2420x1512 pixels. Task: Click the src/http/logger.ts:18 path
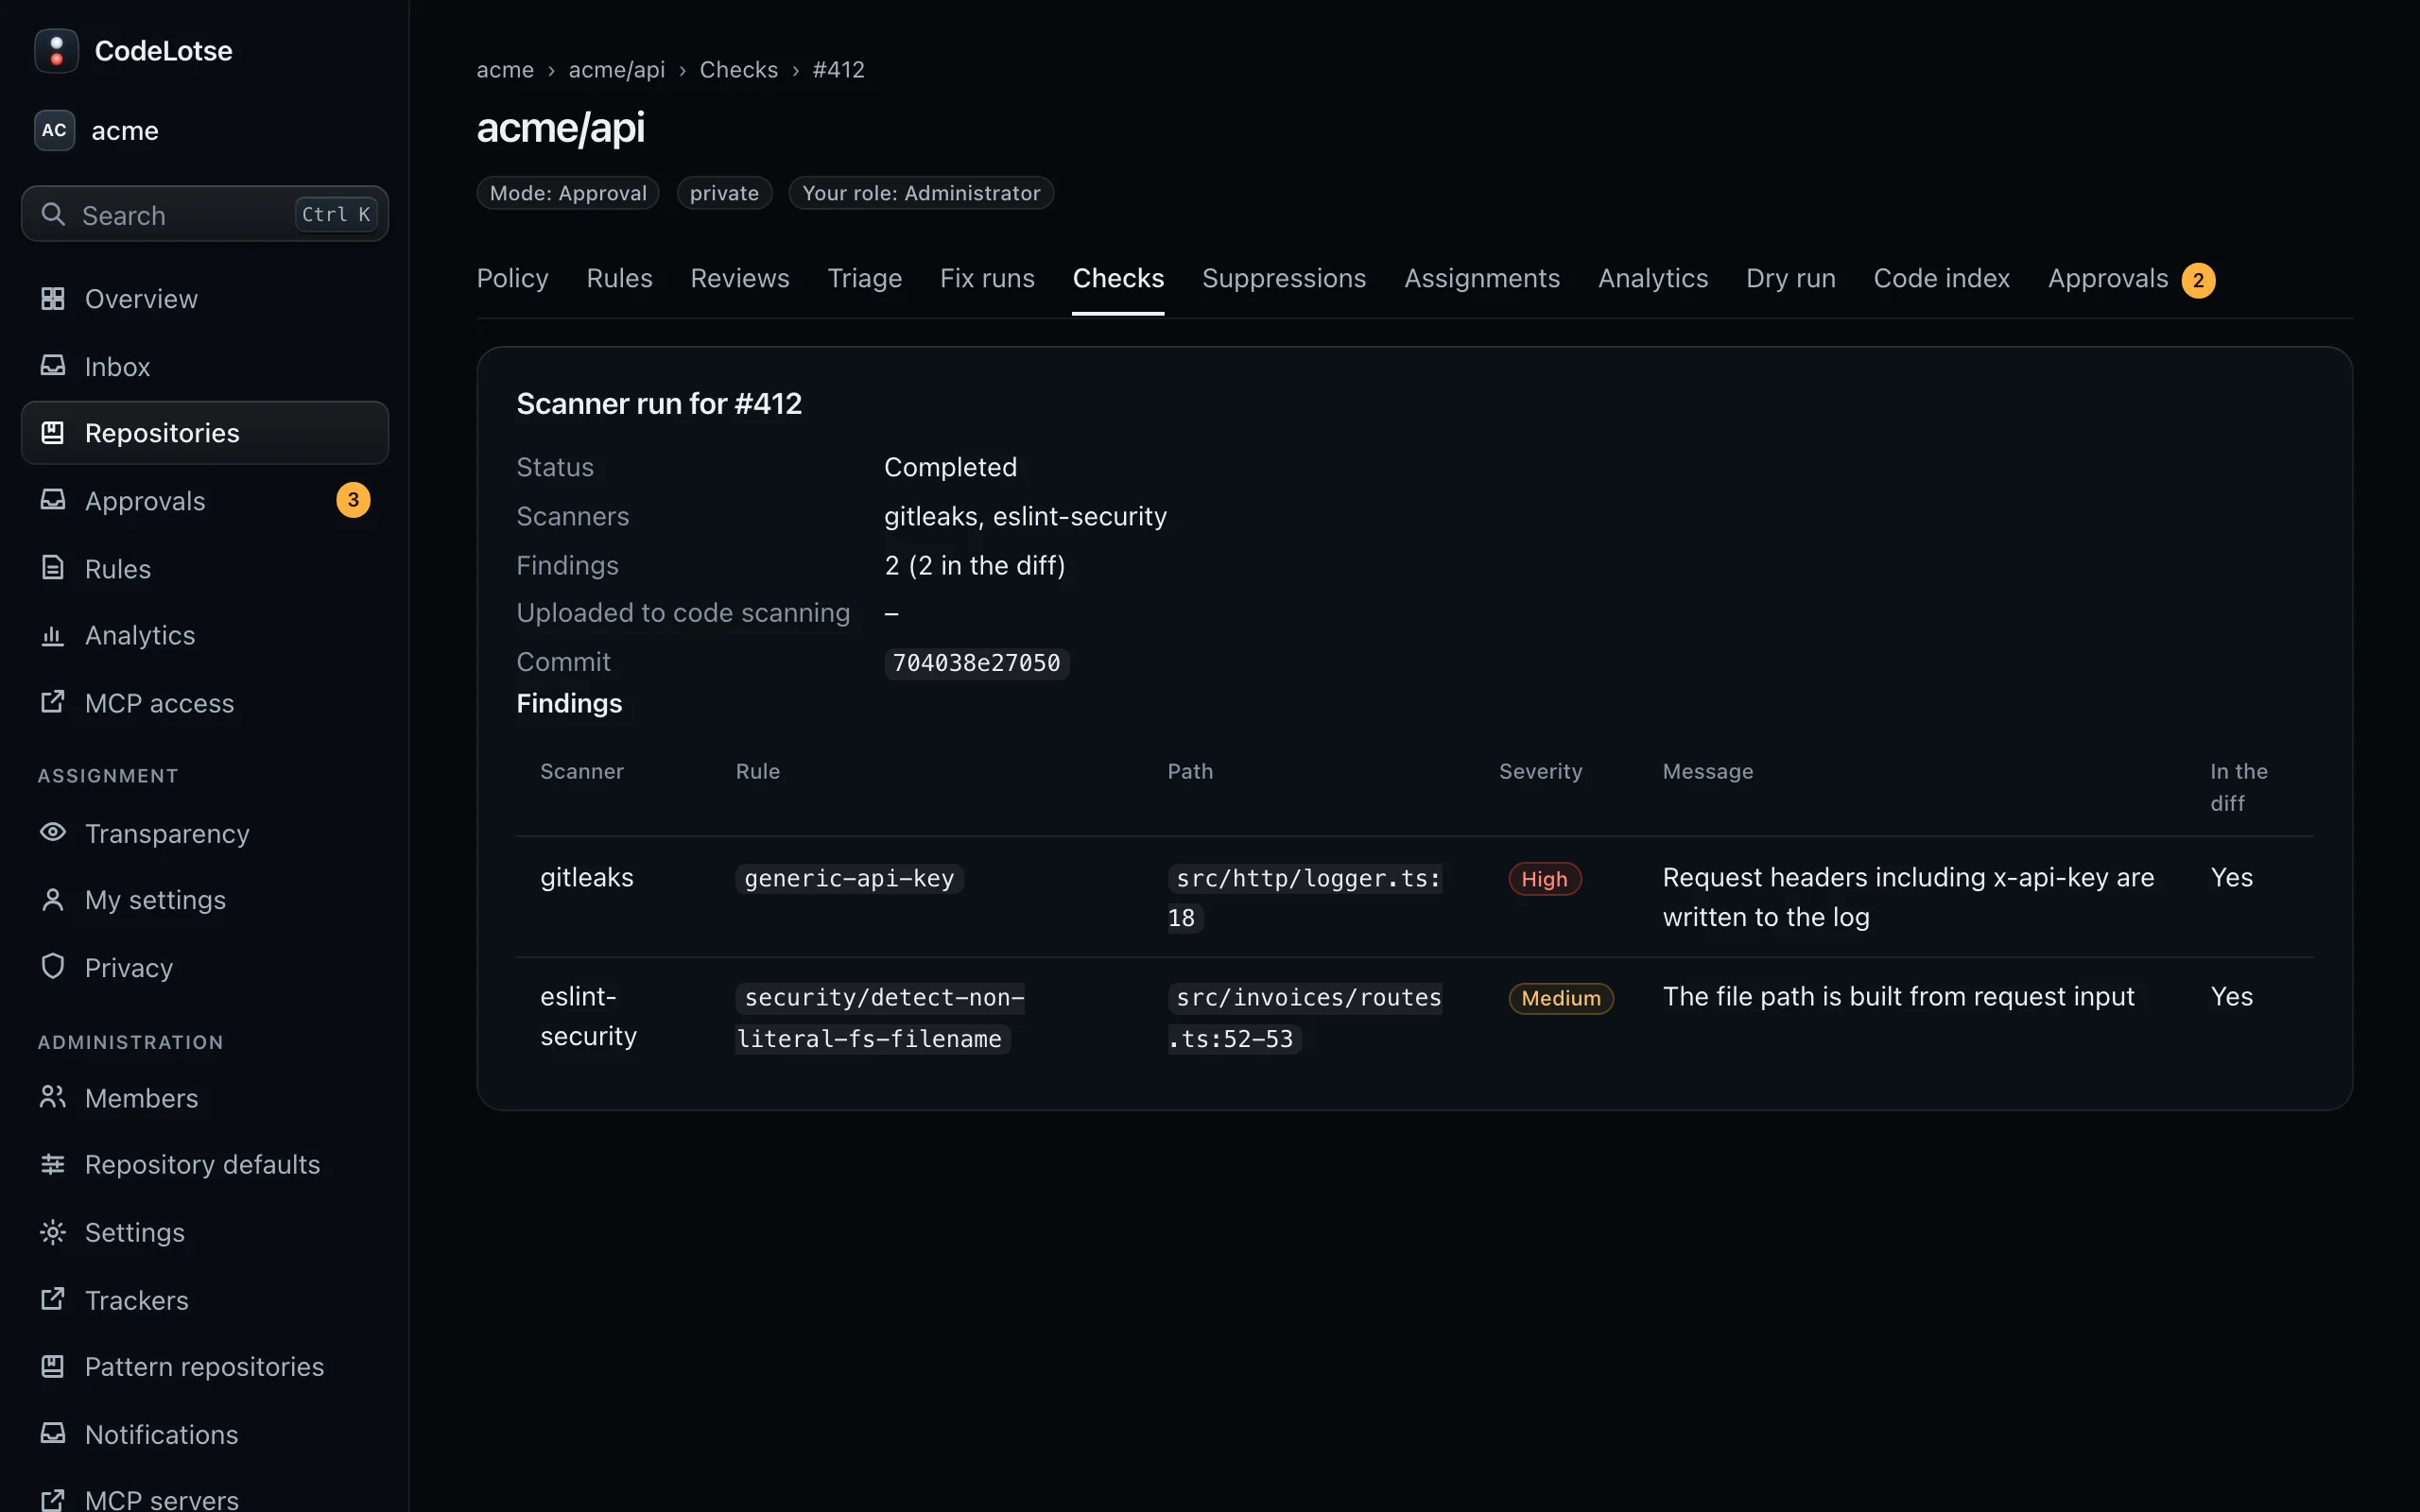click(1305, 898)
